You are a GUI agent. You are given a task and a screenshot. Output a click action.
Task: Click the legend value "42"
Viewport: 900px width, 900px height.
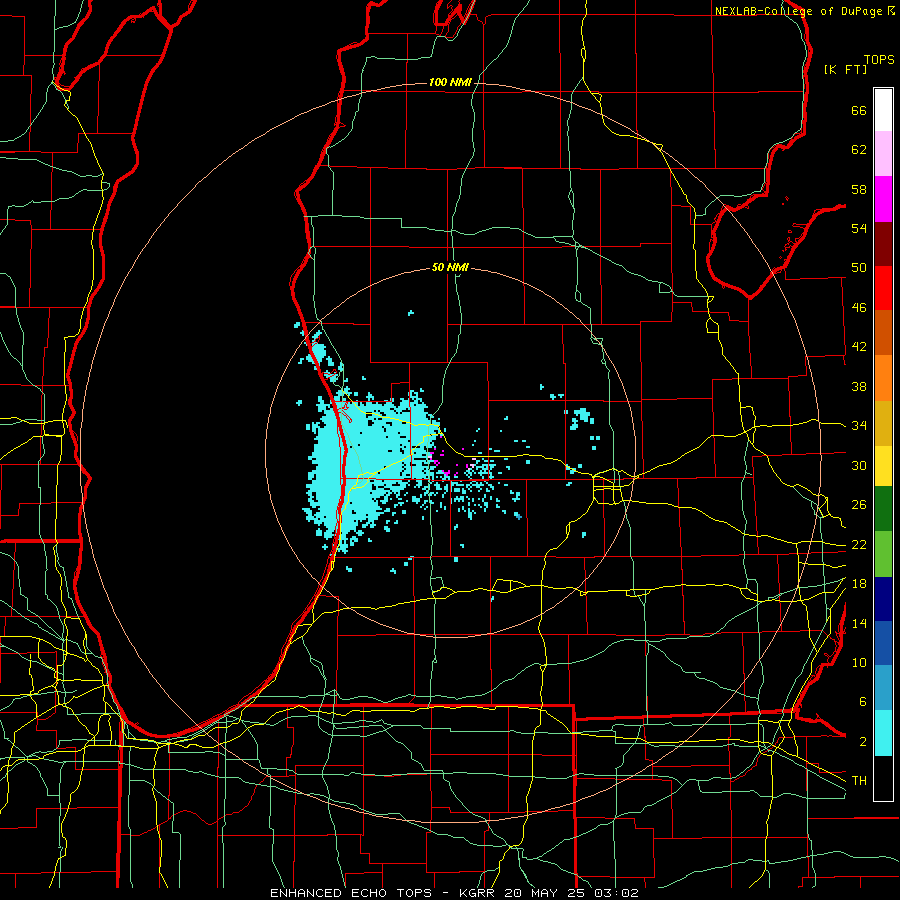tap(859, 347)
